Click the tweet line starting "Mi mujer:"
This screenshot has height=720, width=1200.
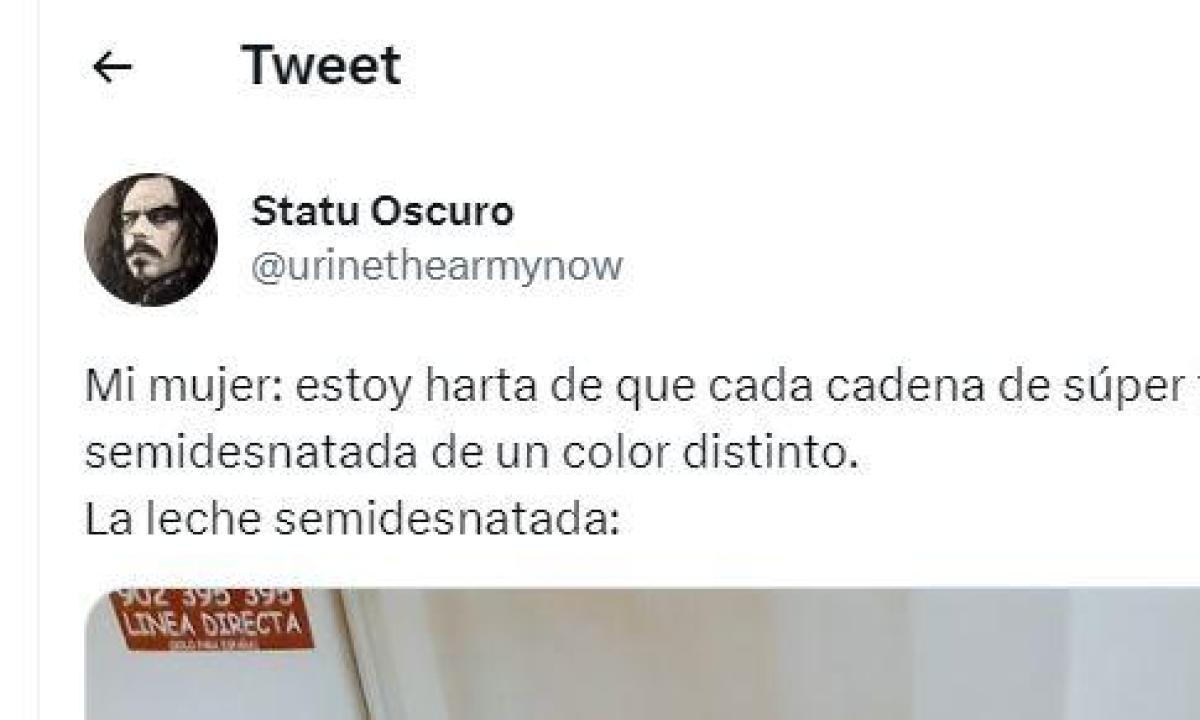pos(642,387)
